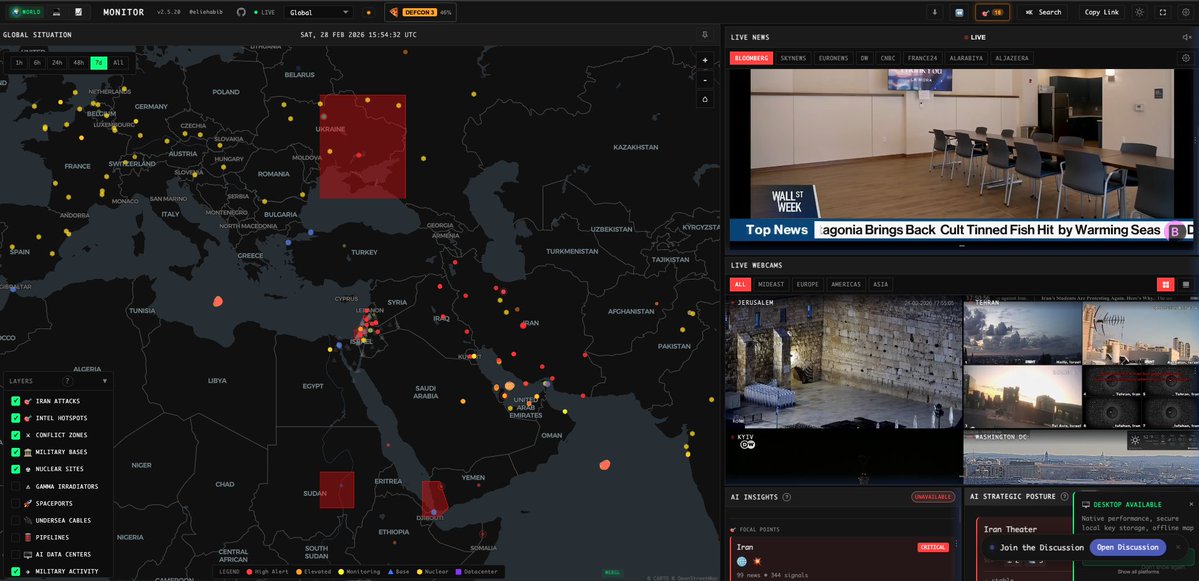This screenshot has width=1199, height=581.
Task: Enable the AI Data Centers layer
Action: coord(15,554)
